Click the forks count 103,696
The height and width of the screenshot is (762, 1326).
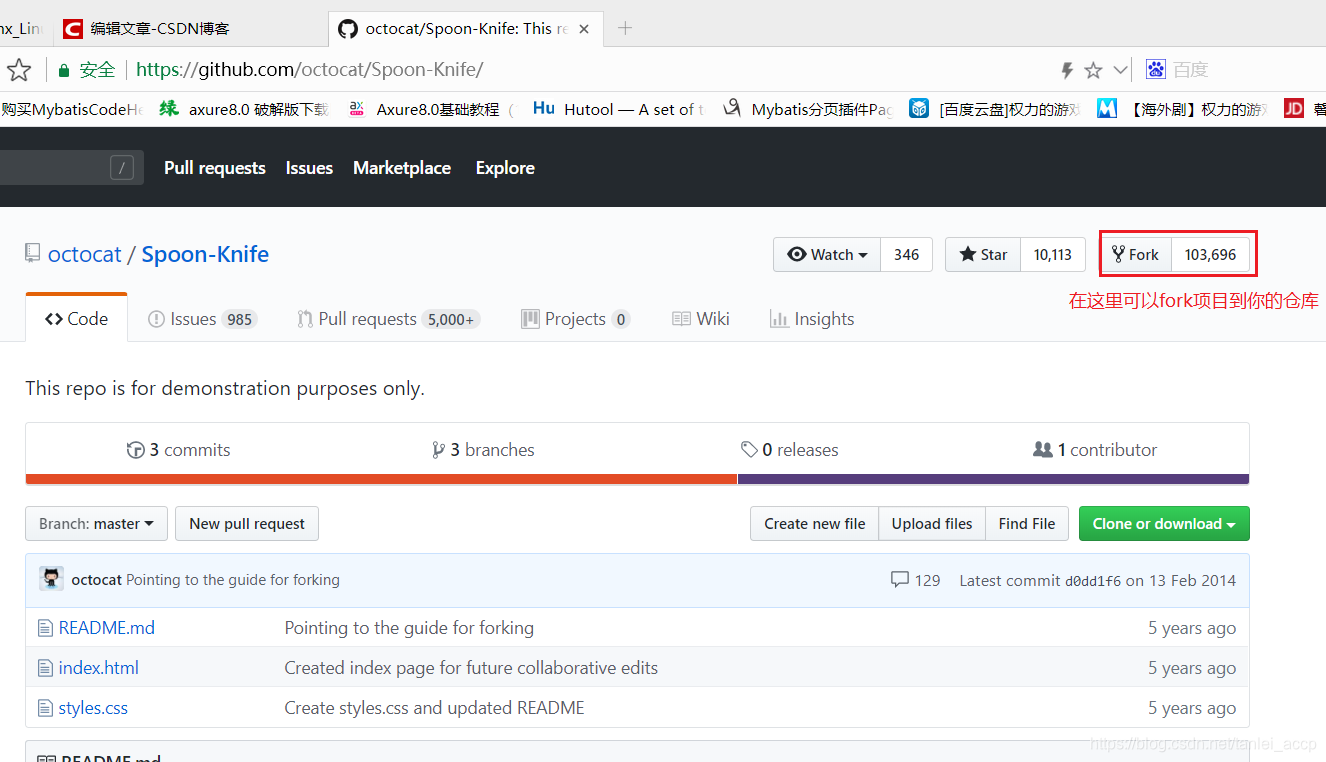pos(1211,255)
